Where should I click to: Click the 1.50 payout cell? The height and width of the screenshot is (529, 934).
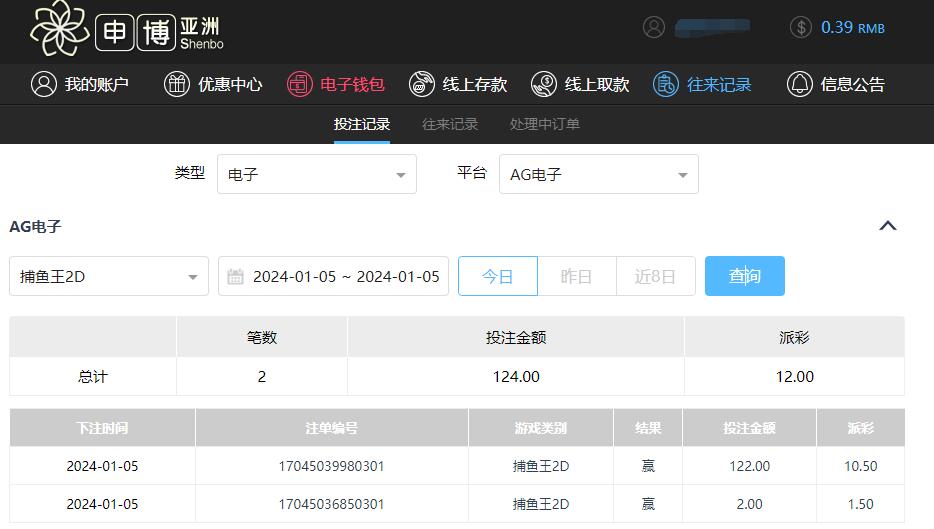[x=861, y=504]
